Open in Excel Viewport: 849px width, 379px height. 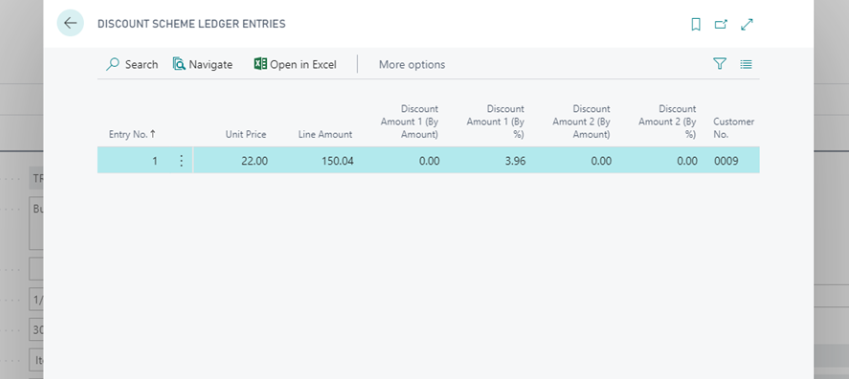point(295,64)
